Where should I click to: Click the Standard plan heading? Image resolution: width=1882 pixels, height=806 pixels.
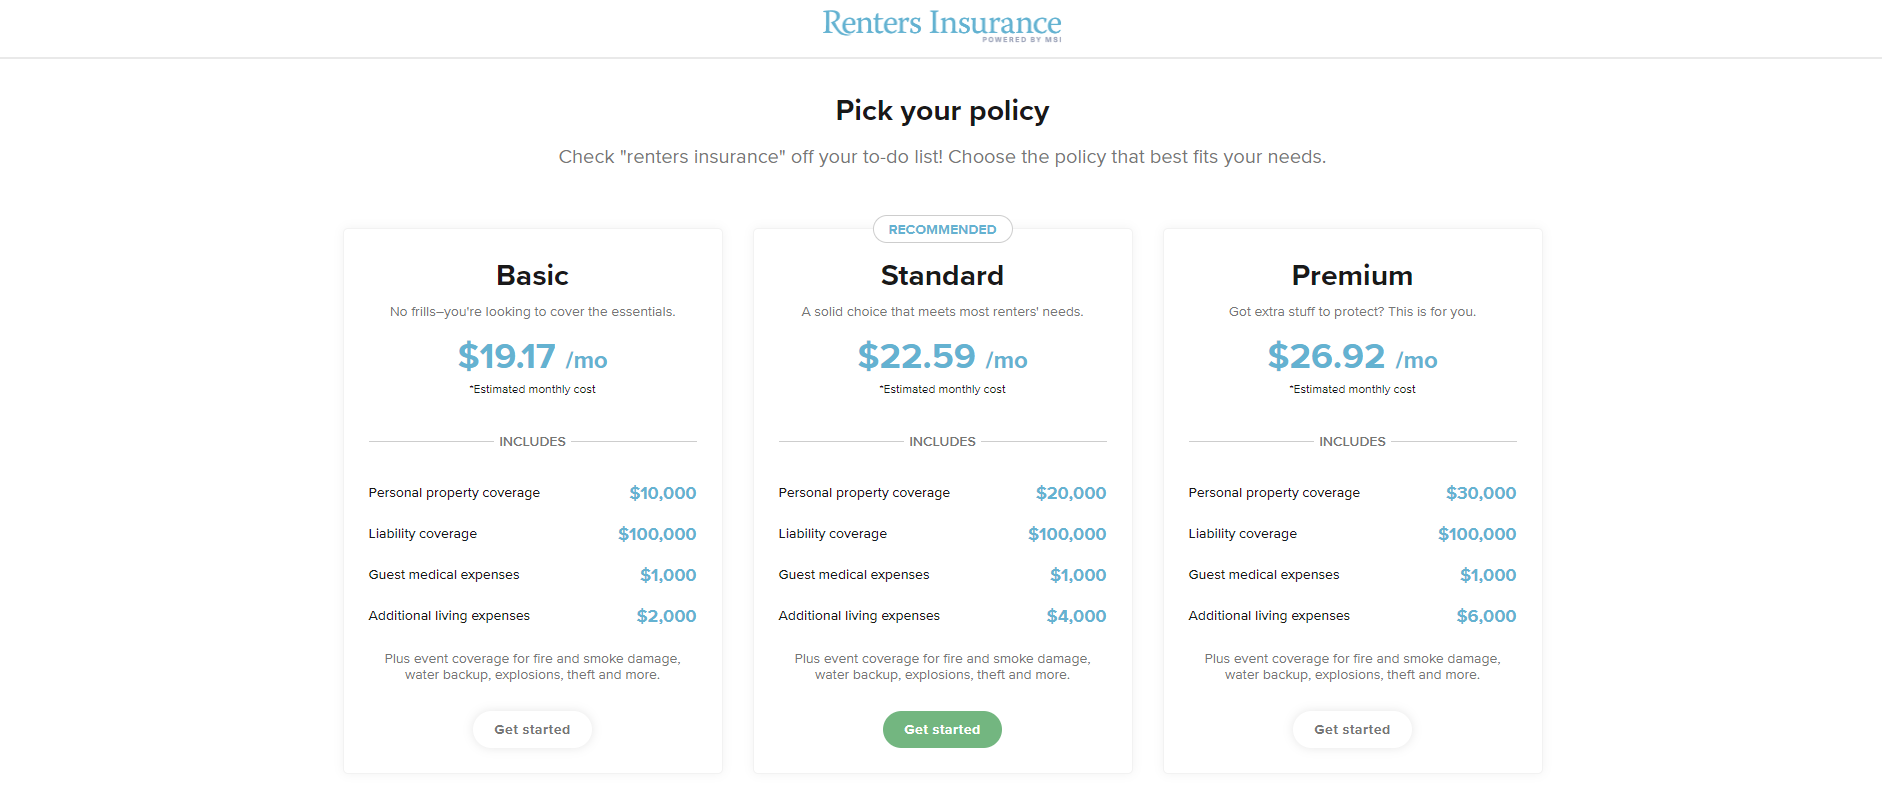point(942,275)
